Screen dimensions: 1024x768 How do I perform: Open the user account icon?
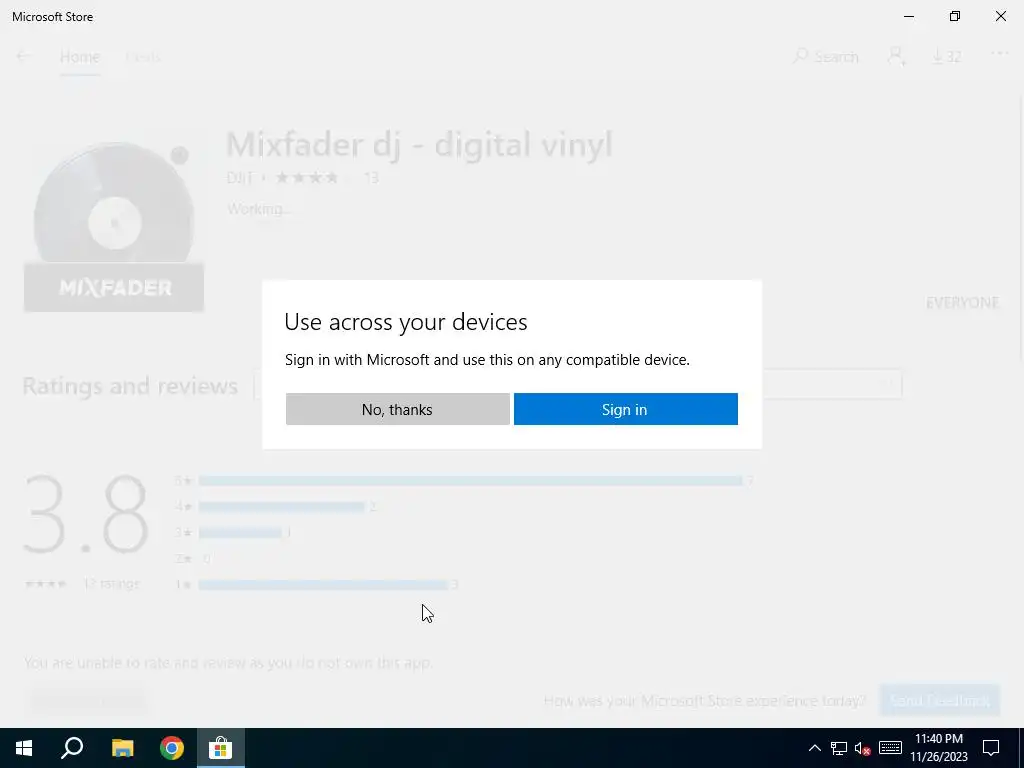point(897,57)
